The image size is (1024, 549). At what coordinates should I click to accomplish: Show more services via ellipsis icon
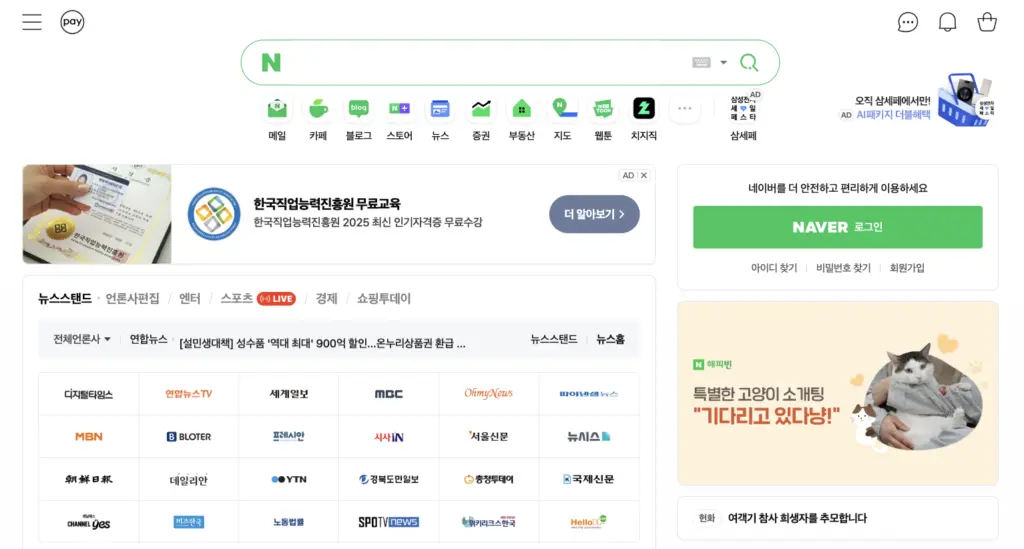684,109
